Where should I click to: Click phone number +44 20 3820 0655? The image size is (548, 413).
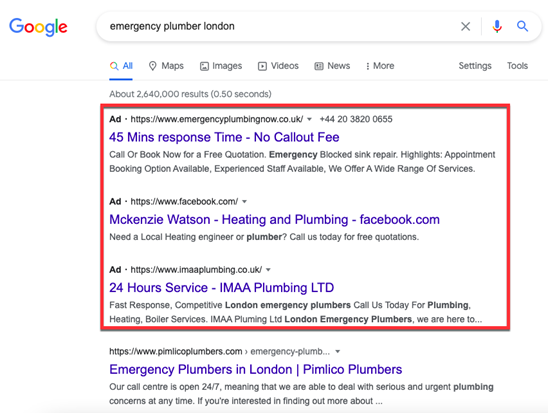click(x=356, y=119)
